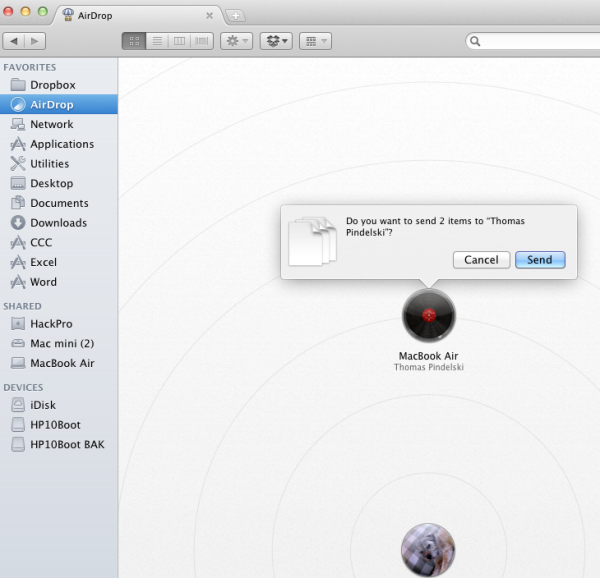Open the Dropbox toolbar dropdown
The image size is (600, 578).
(x=276, y=41)
